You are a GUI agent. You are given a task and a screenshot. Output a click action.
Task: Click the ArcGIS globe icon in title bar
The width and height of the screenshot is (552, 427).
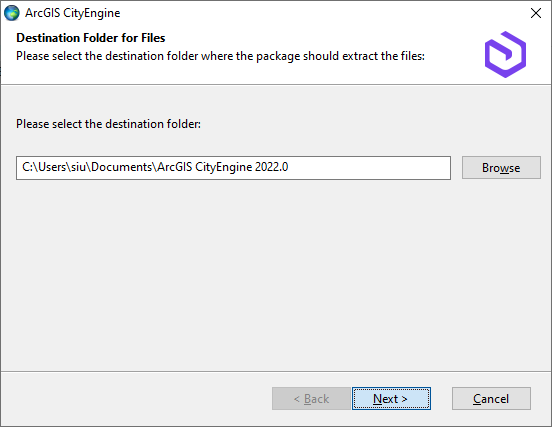12,13
